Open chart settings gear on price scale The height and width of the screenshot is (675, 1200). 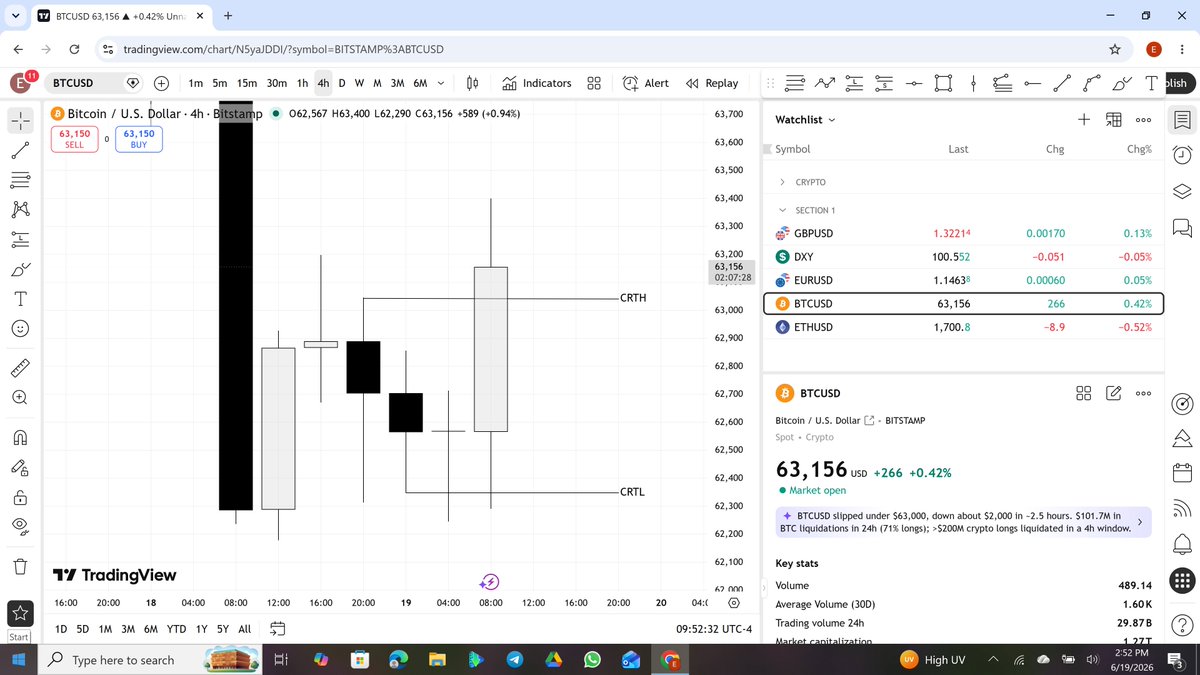tap(735, 603)
